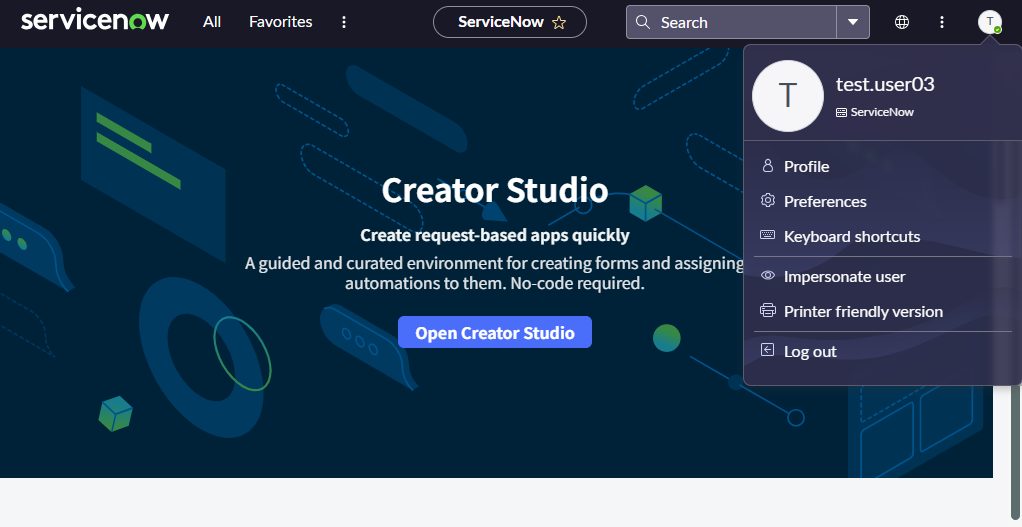Favorite this page with the star icon

(559, 23)
